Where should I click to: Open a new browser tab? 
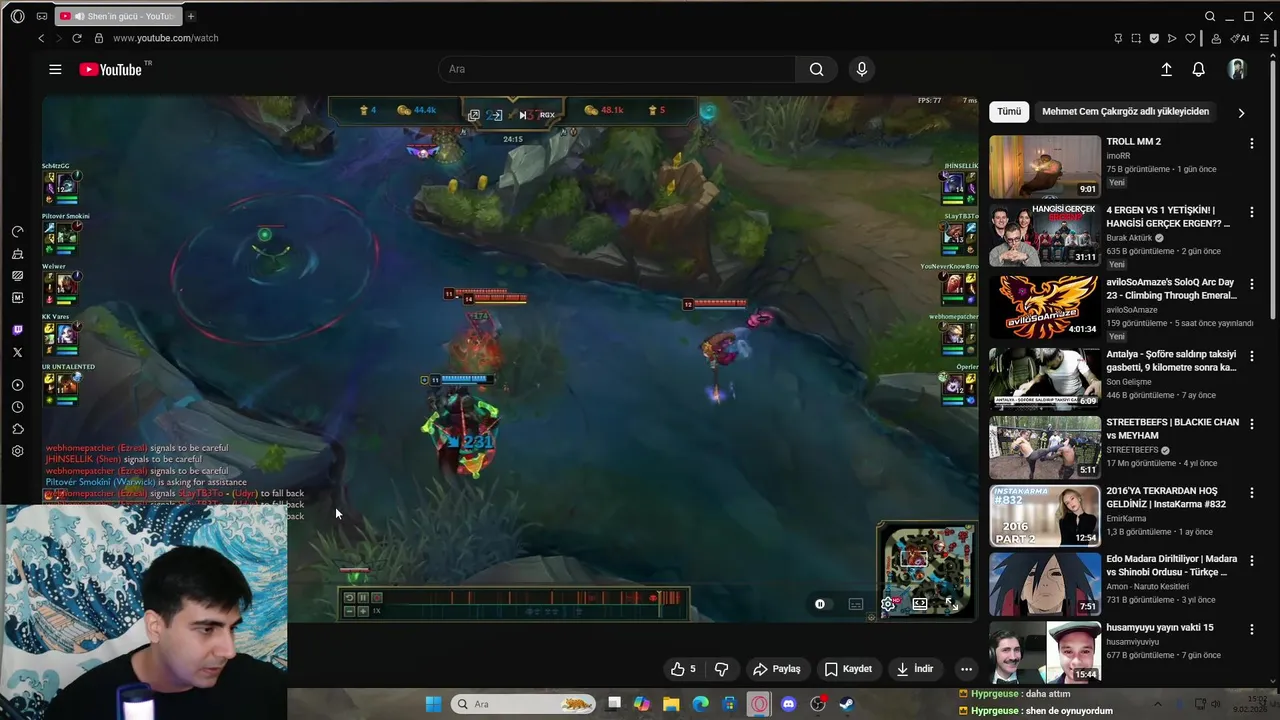click(191, 16)
